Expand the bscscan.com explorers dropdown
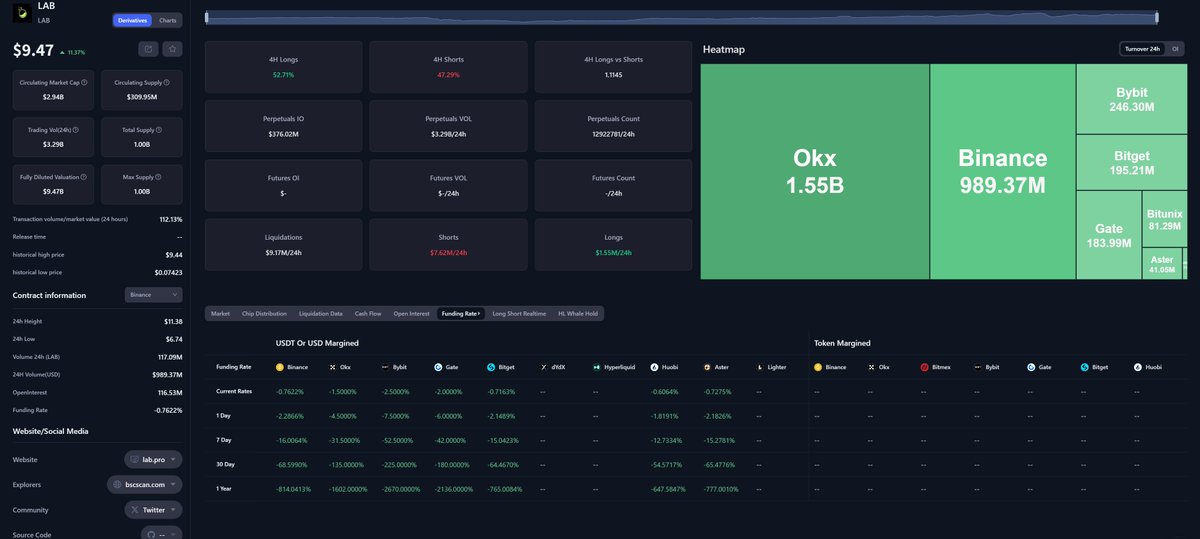The width and height of the screenshot is (1200, 539). click(145, 484)
